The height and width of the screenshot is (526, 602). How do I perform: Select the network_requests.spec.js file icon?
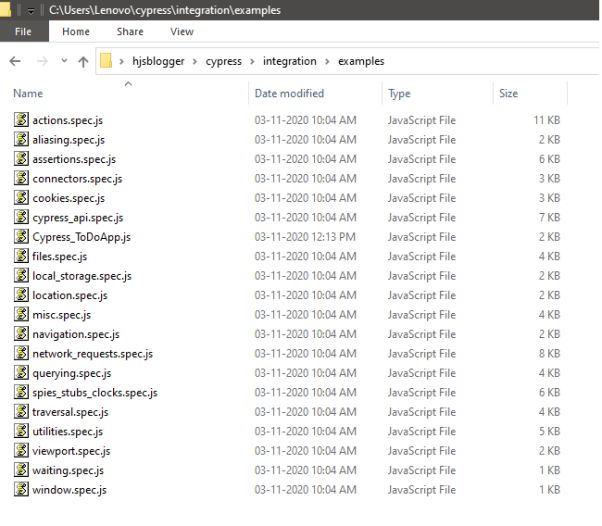click(21, 354)
